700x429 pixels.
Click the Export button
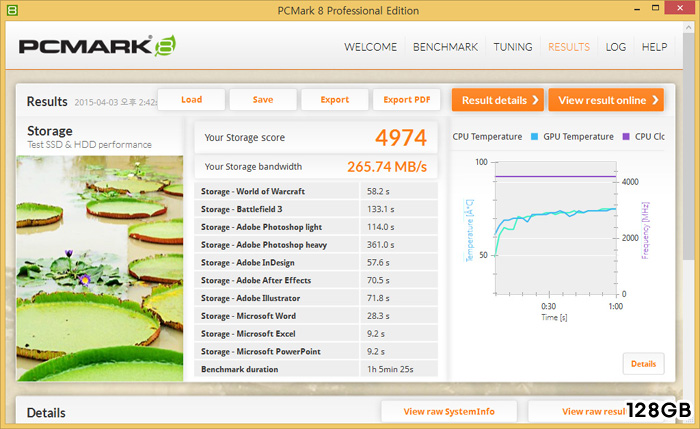pyautogui.click(x=334, y=100)
